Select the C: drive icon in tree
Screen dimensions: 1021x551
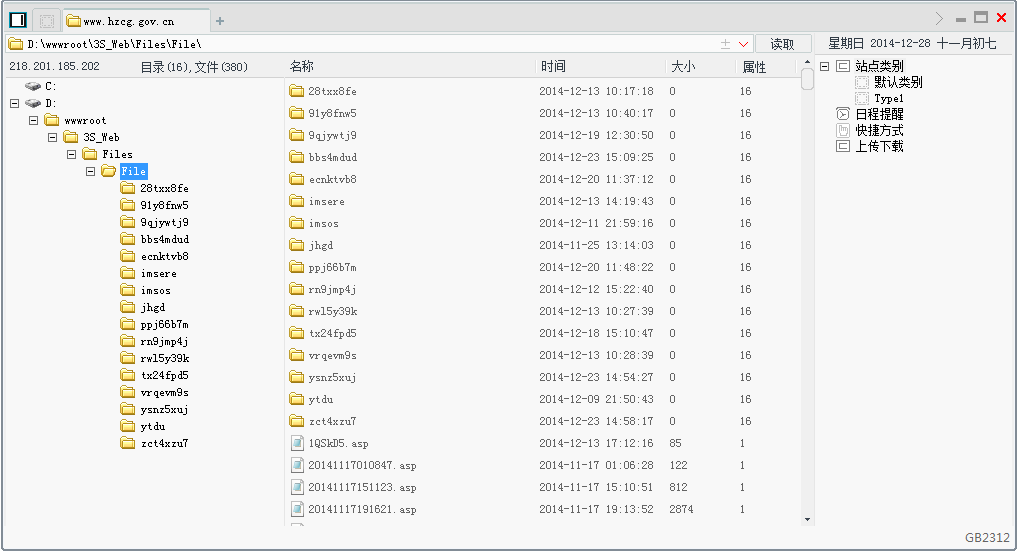pyautogui.click(x=33, y=86)
